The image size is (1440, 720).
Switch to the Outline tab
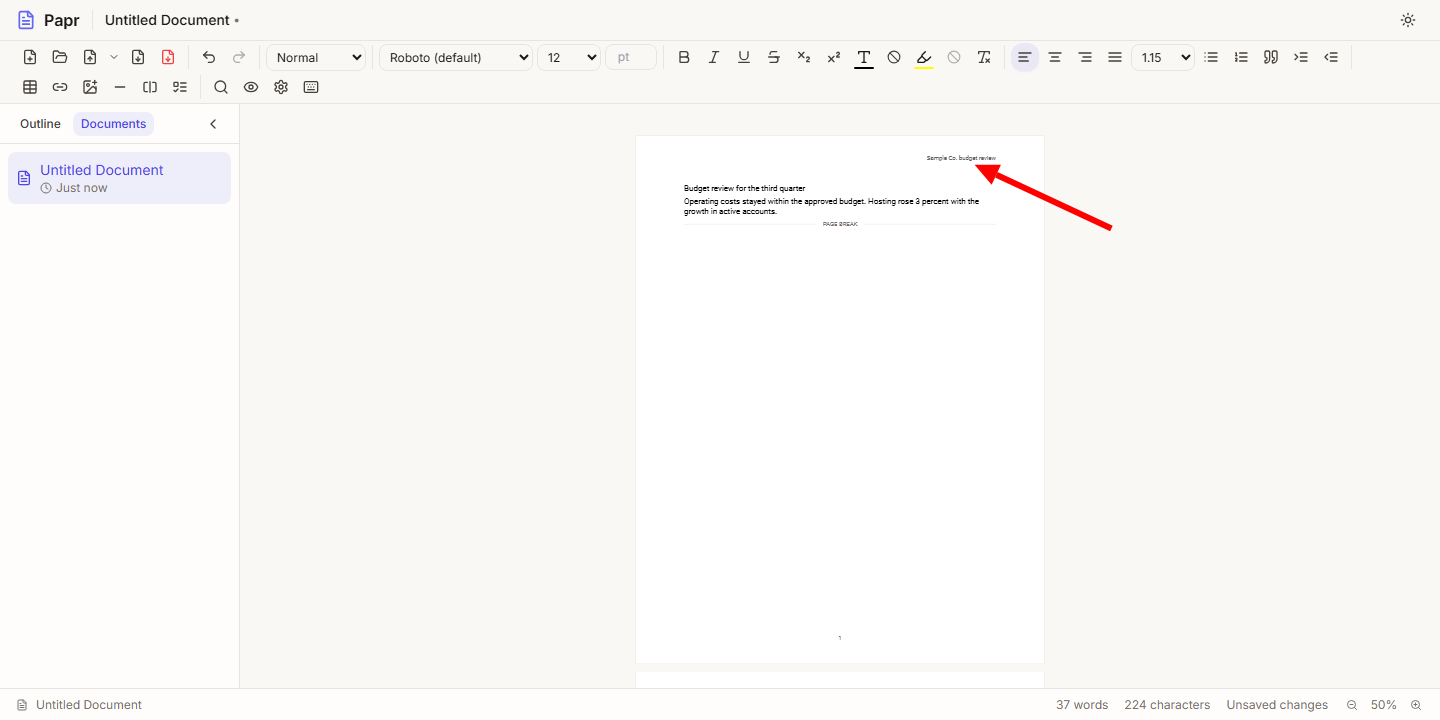point(40,124)
